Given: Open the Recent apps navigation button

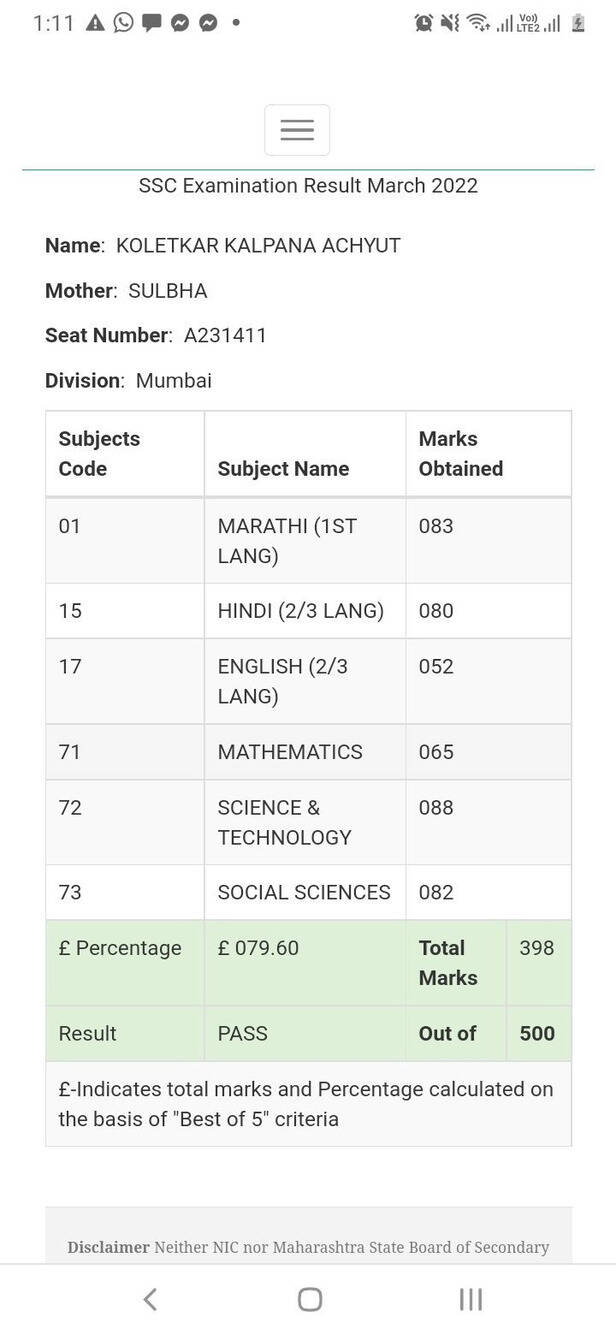Looking at the screenshot, I should click(x=470, y=1299).
